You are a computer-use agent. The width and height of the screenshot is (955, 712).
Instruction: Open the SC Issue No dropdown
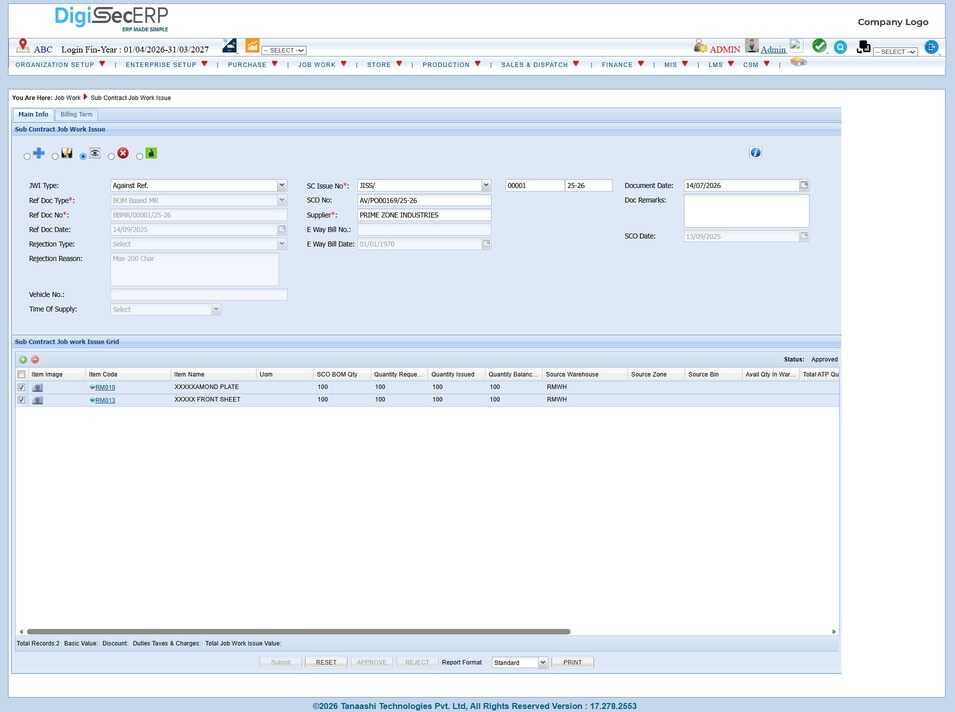point(485,185)
